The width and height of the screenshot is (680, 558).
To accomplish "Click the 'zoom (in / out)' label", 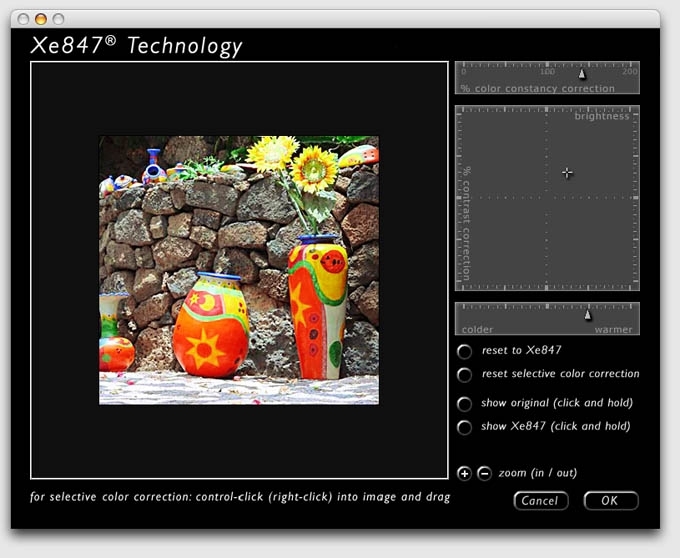I will click(x=538, y=473).
